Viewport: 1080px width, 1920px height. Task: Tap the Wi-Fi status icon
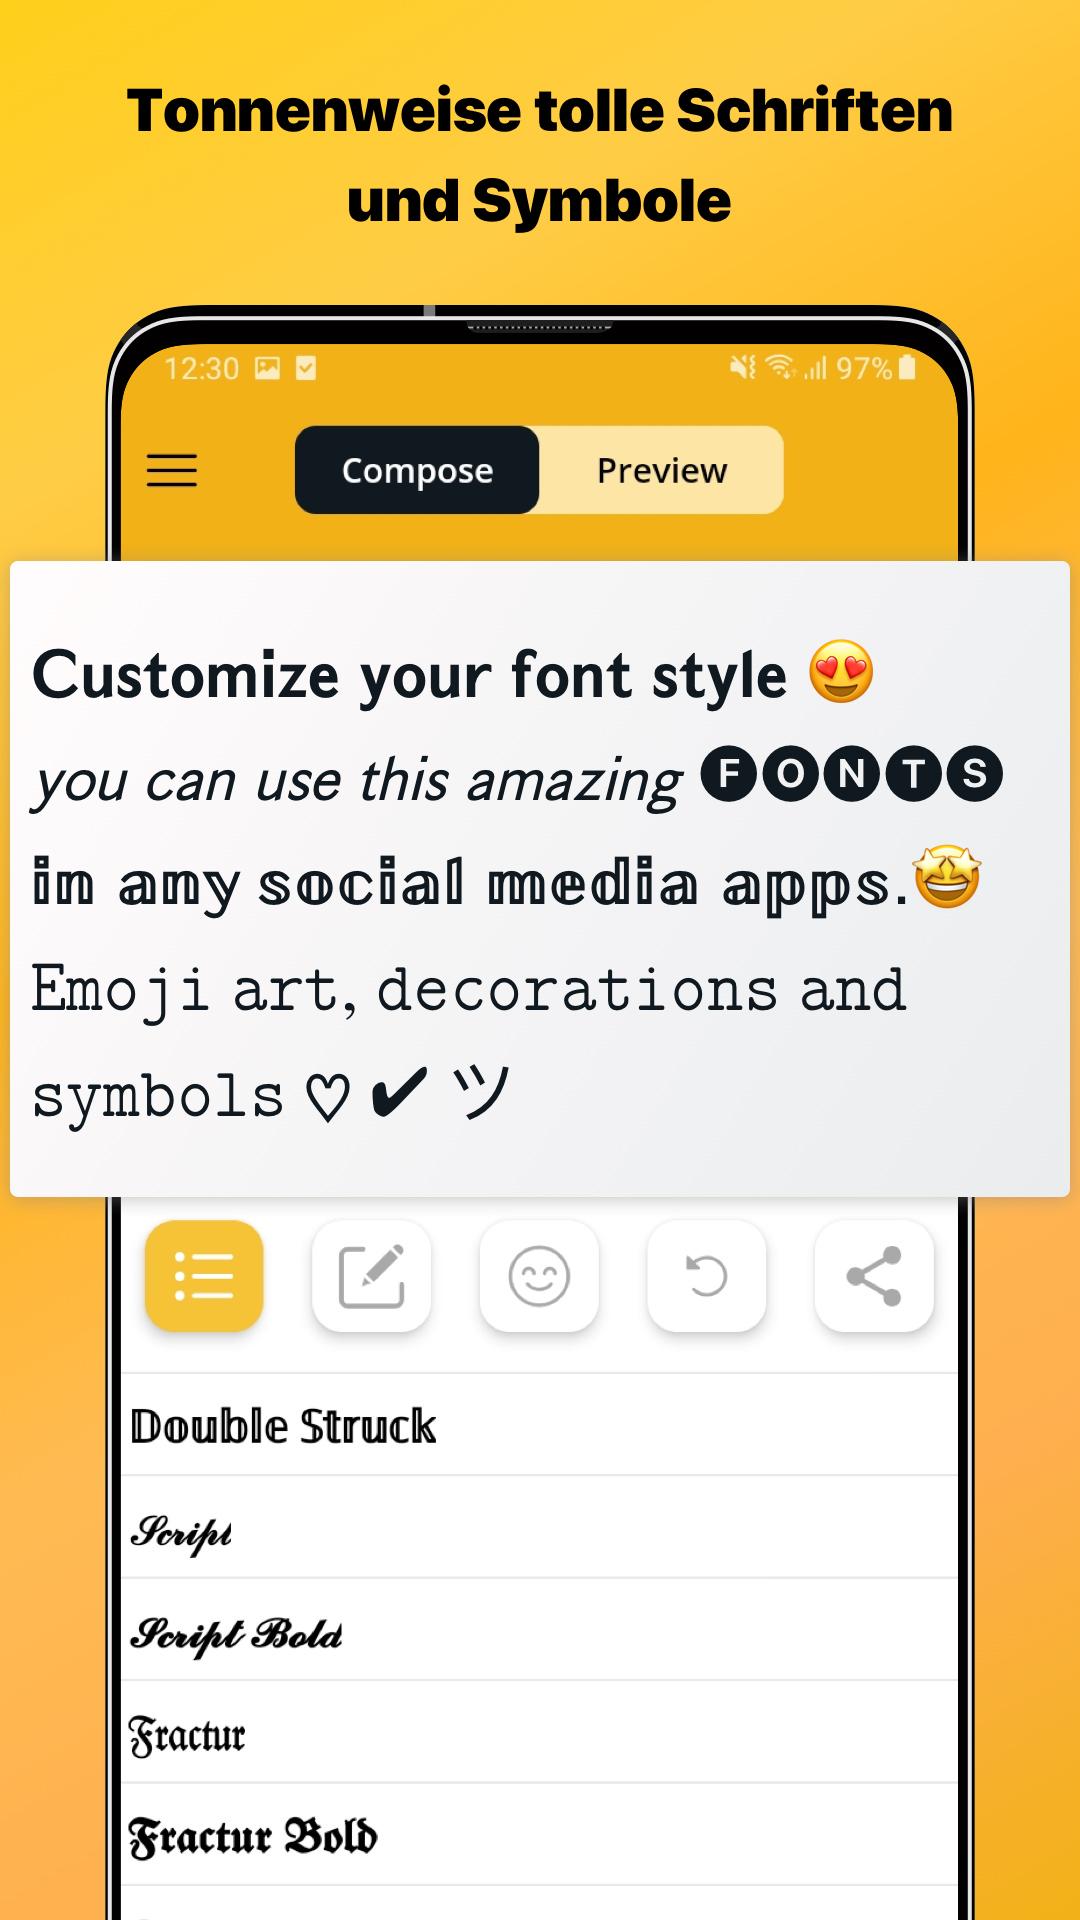[782, 368]
